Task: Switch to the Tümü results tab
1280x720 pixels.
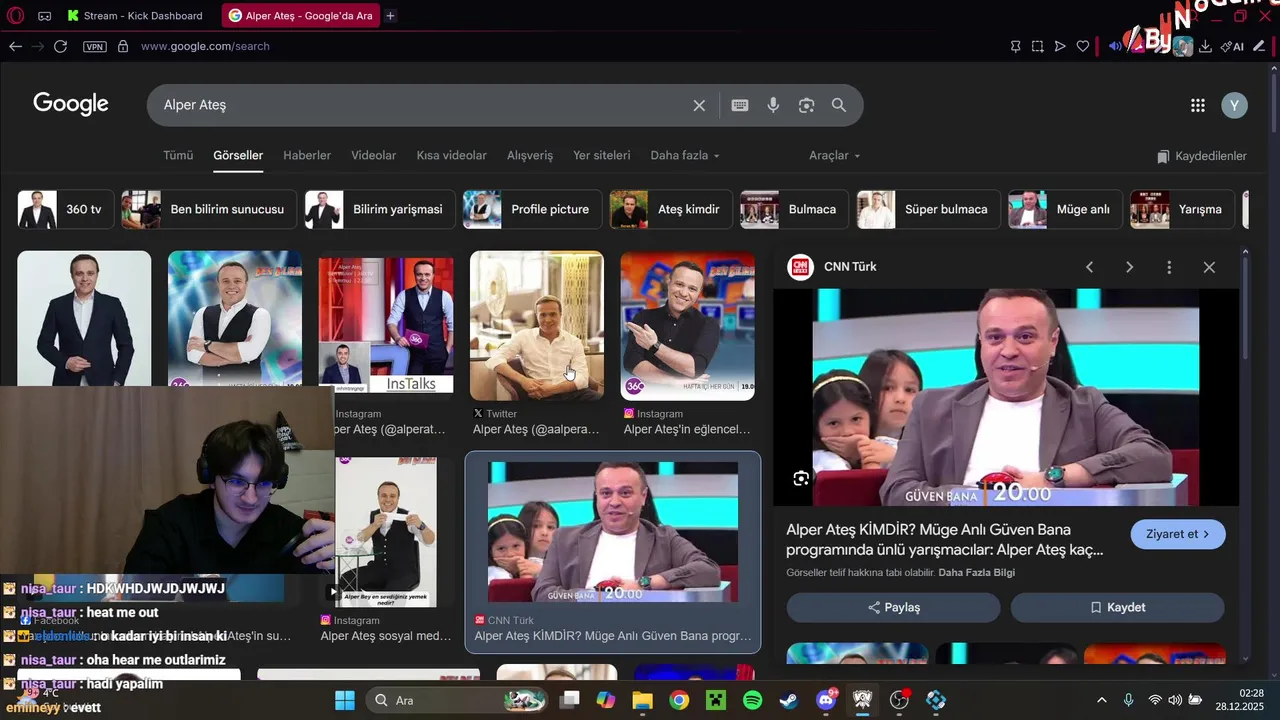Action: pyautogui.click(x=178, y=155)
